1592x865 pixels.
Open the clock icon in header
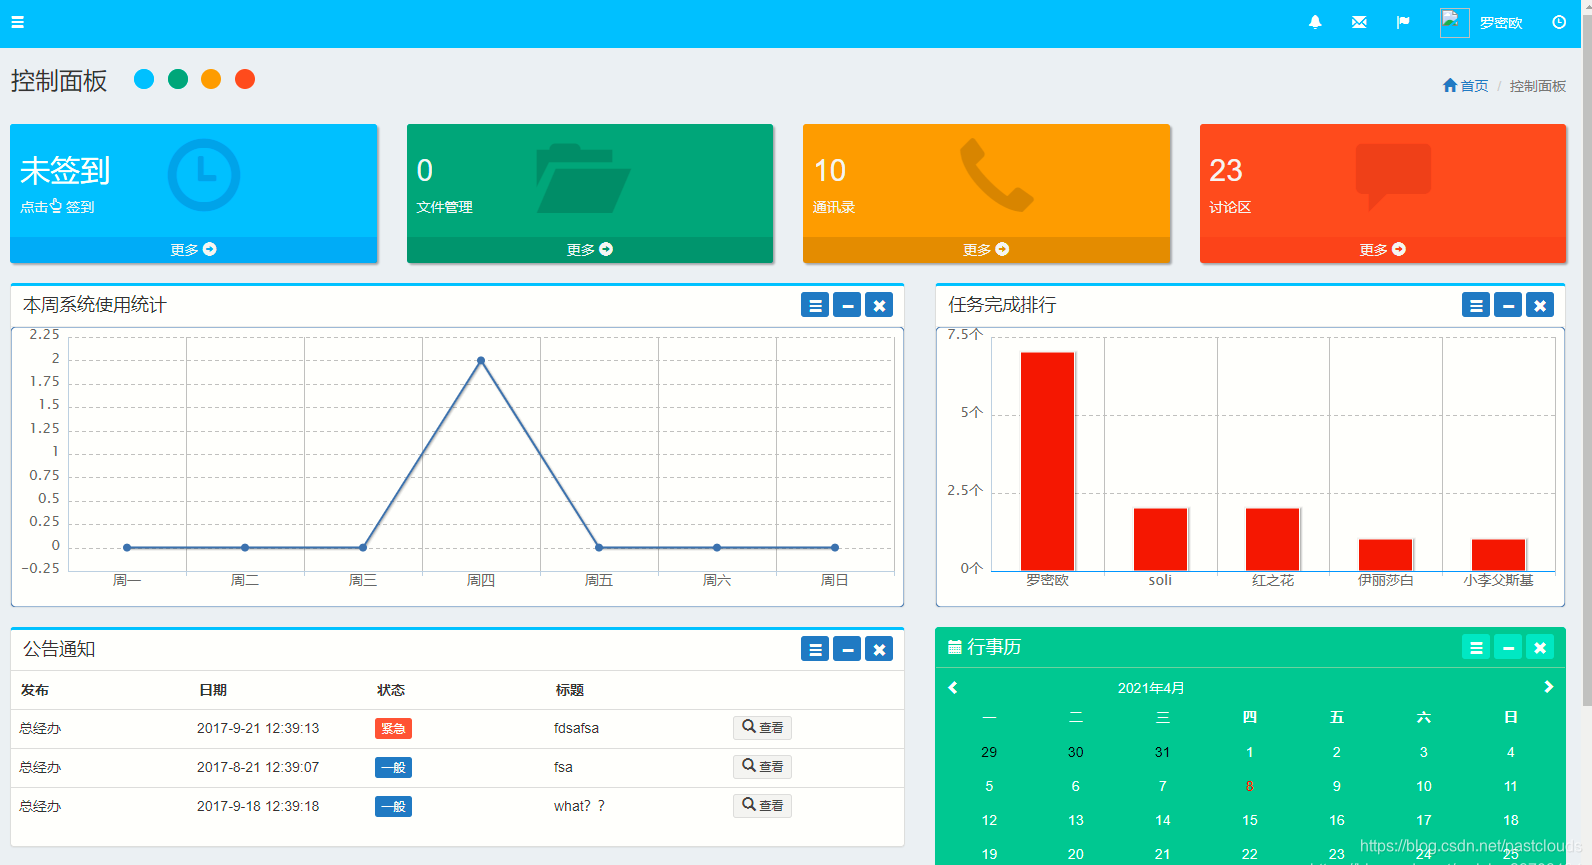pyautogui.click(x=1559, y=22)
